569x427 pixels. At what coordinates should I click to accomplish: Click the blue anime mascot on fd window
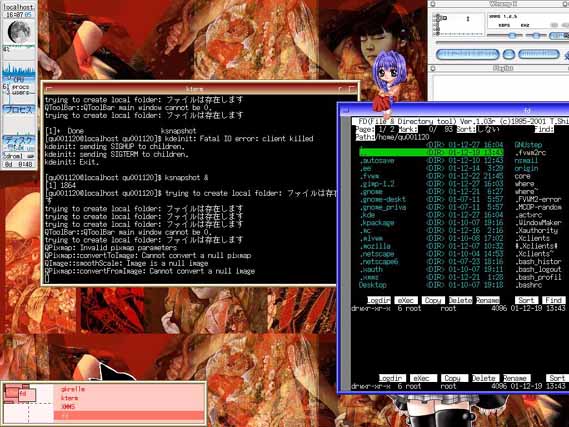coord(388,79)
